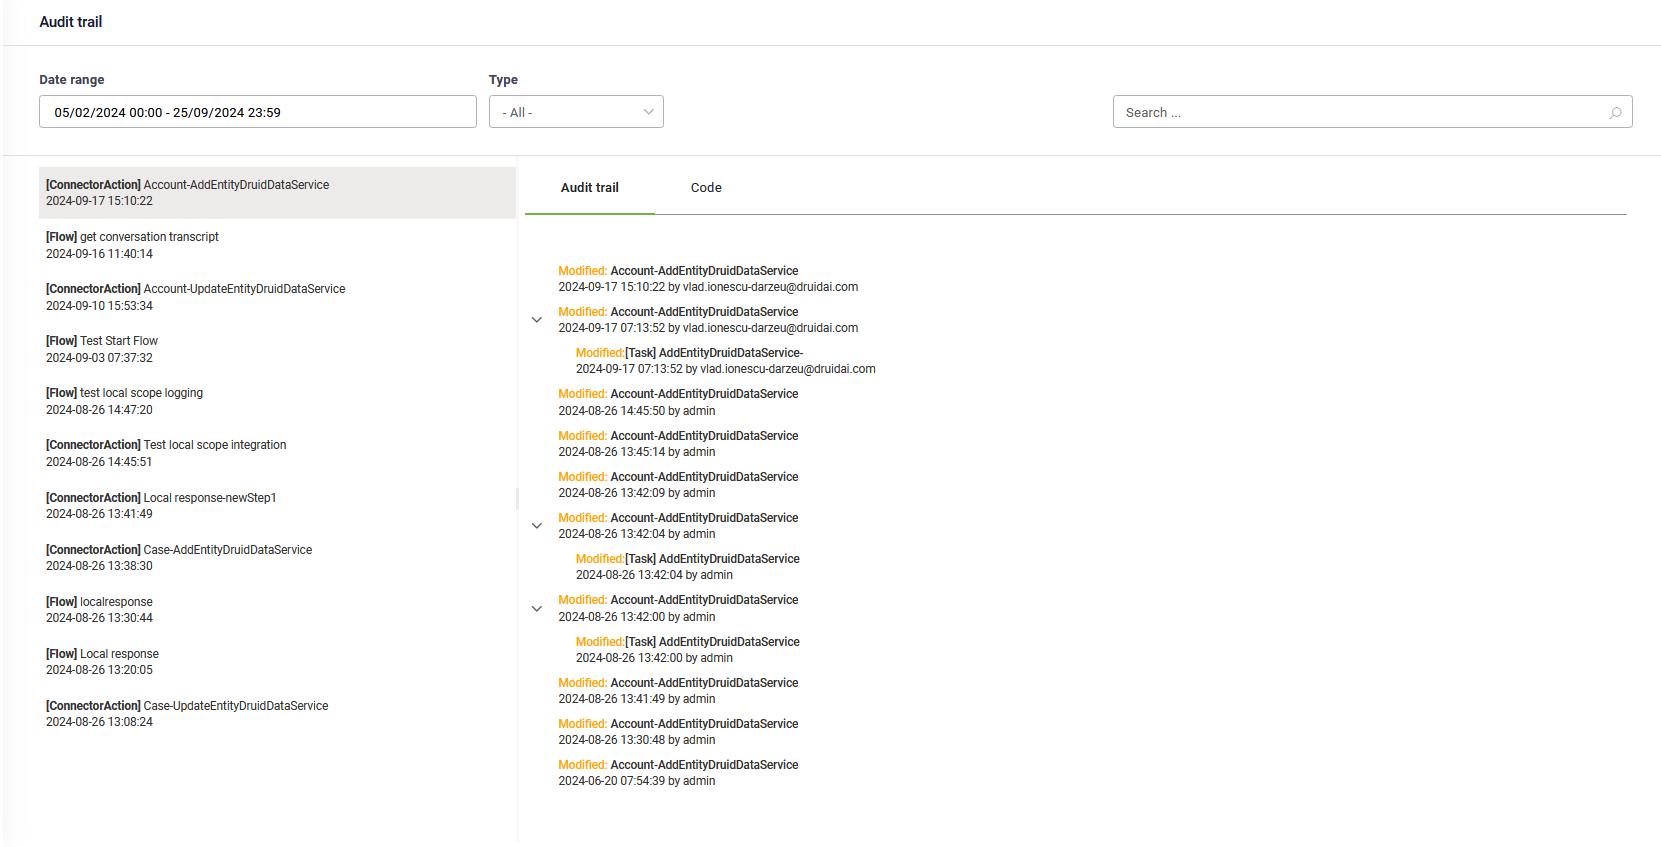Image resolution: width=1661 pixels, height=847 pixels.
Task: Collapse the 2024-08-26 13:42:00 entry chevron
Action: click(537, 608)
